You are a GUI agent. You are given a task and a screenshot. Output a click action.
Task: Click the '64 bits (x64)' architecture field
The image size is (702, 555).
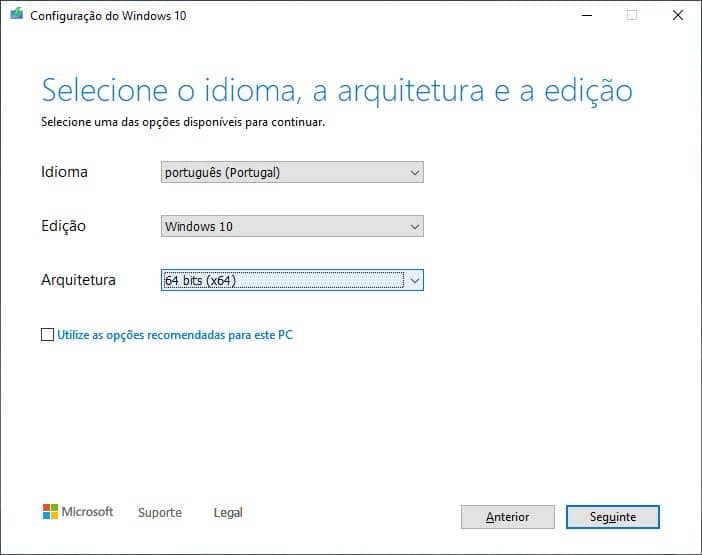[292, 280]
